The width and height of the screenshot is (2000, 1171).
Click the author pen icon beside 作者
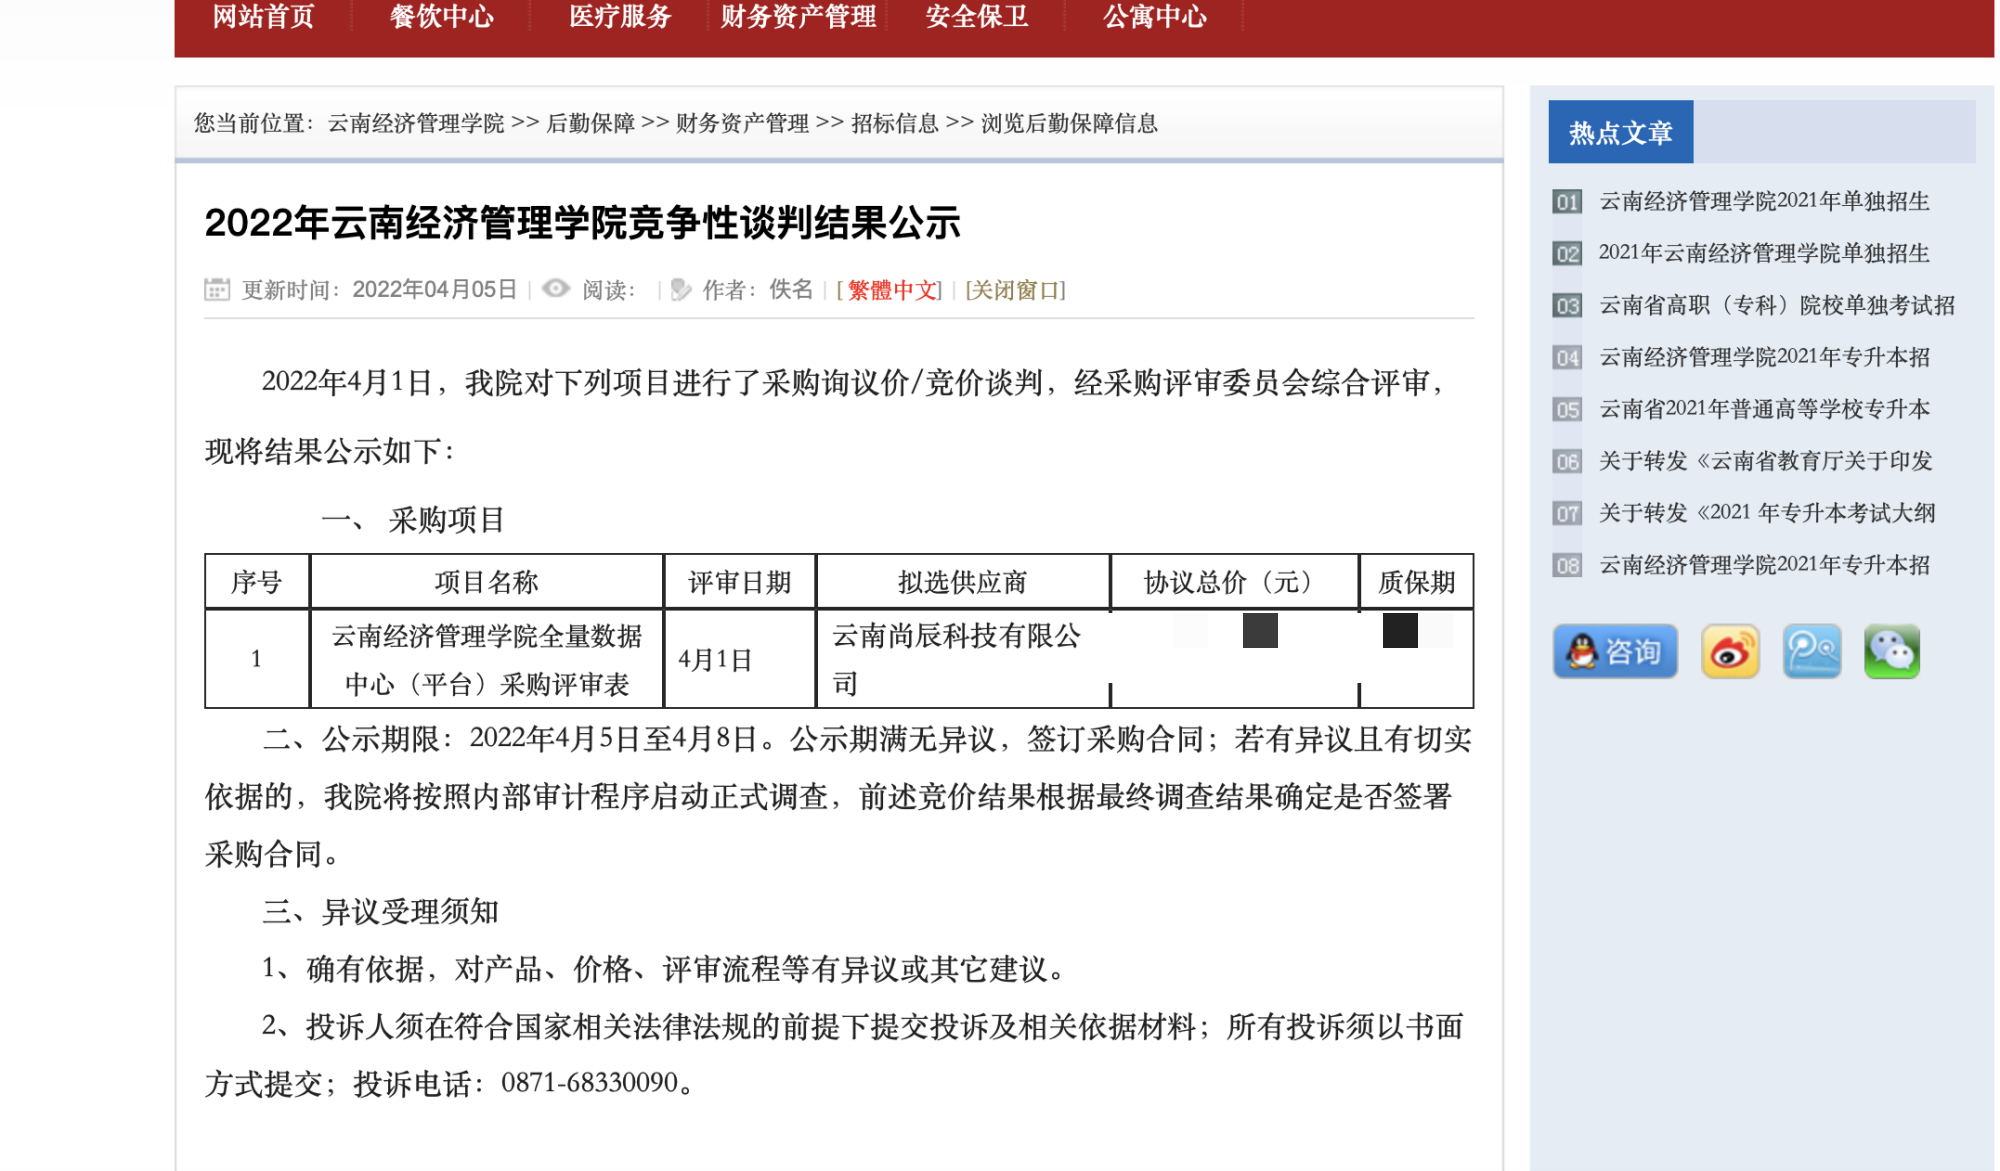(x=681, y=290)
